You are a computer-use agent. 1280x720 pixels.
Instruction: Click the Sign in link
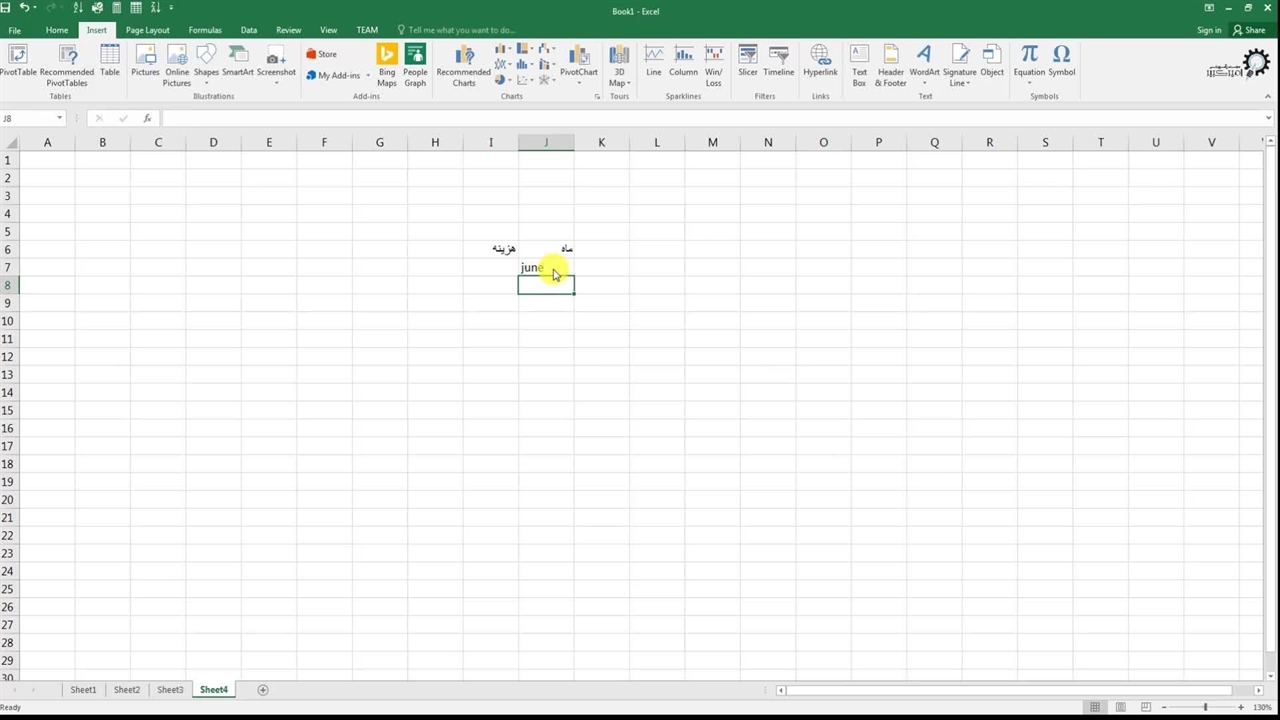point(1209,30)
